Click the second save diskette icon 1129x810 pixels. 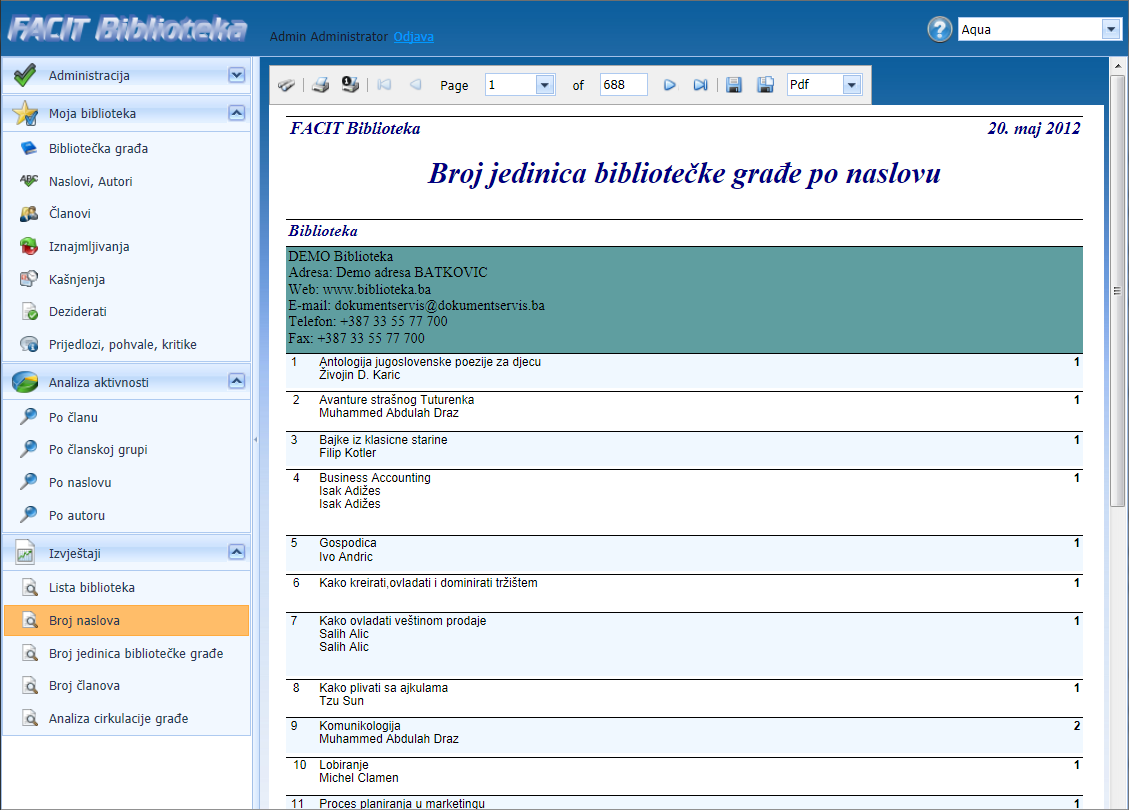765,85
